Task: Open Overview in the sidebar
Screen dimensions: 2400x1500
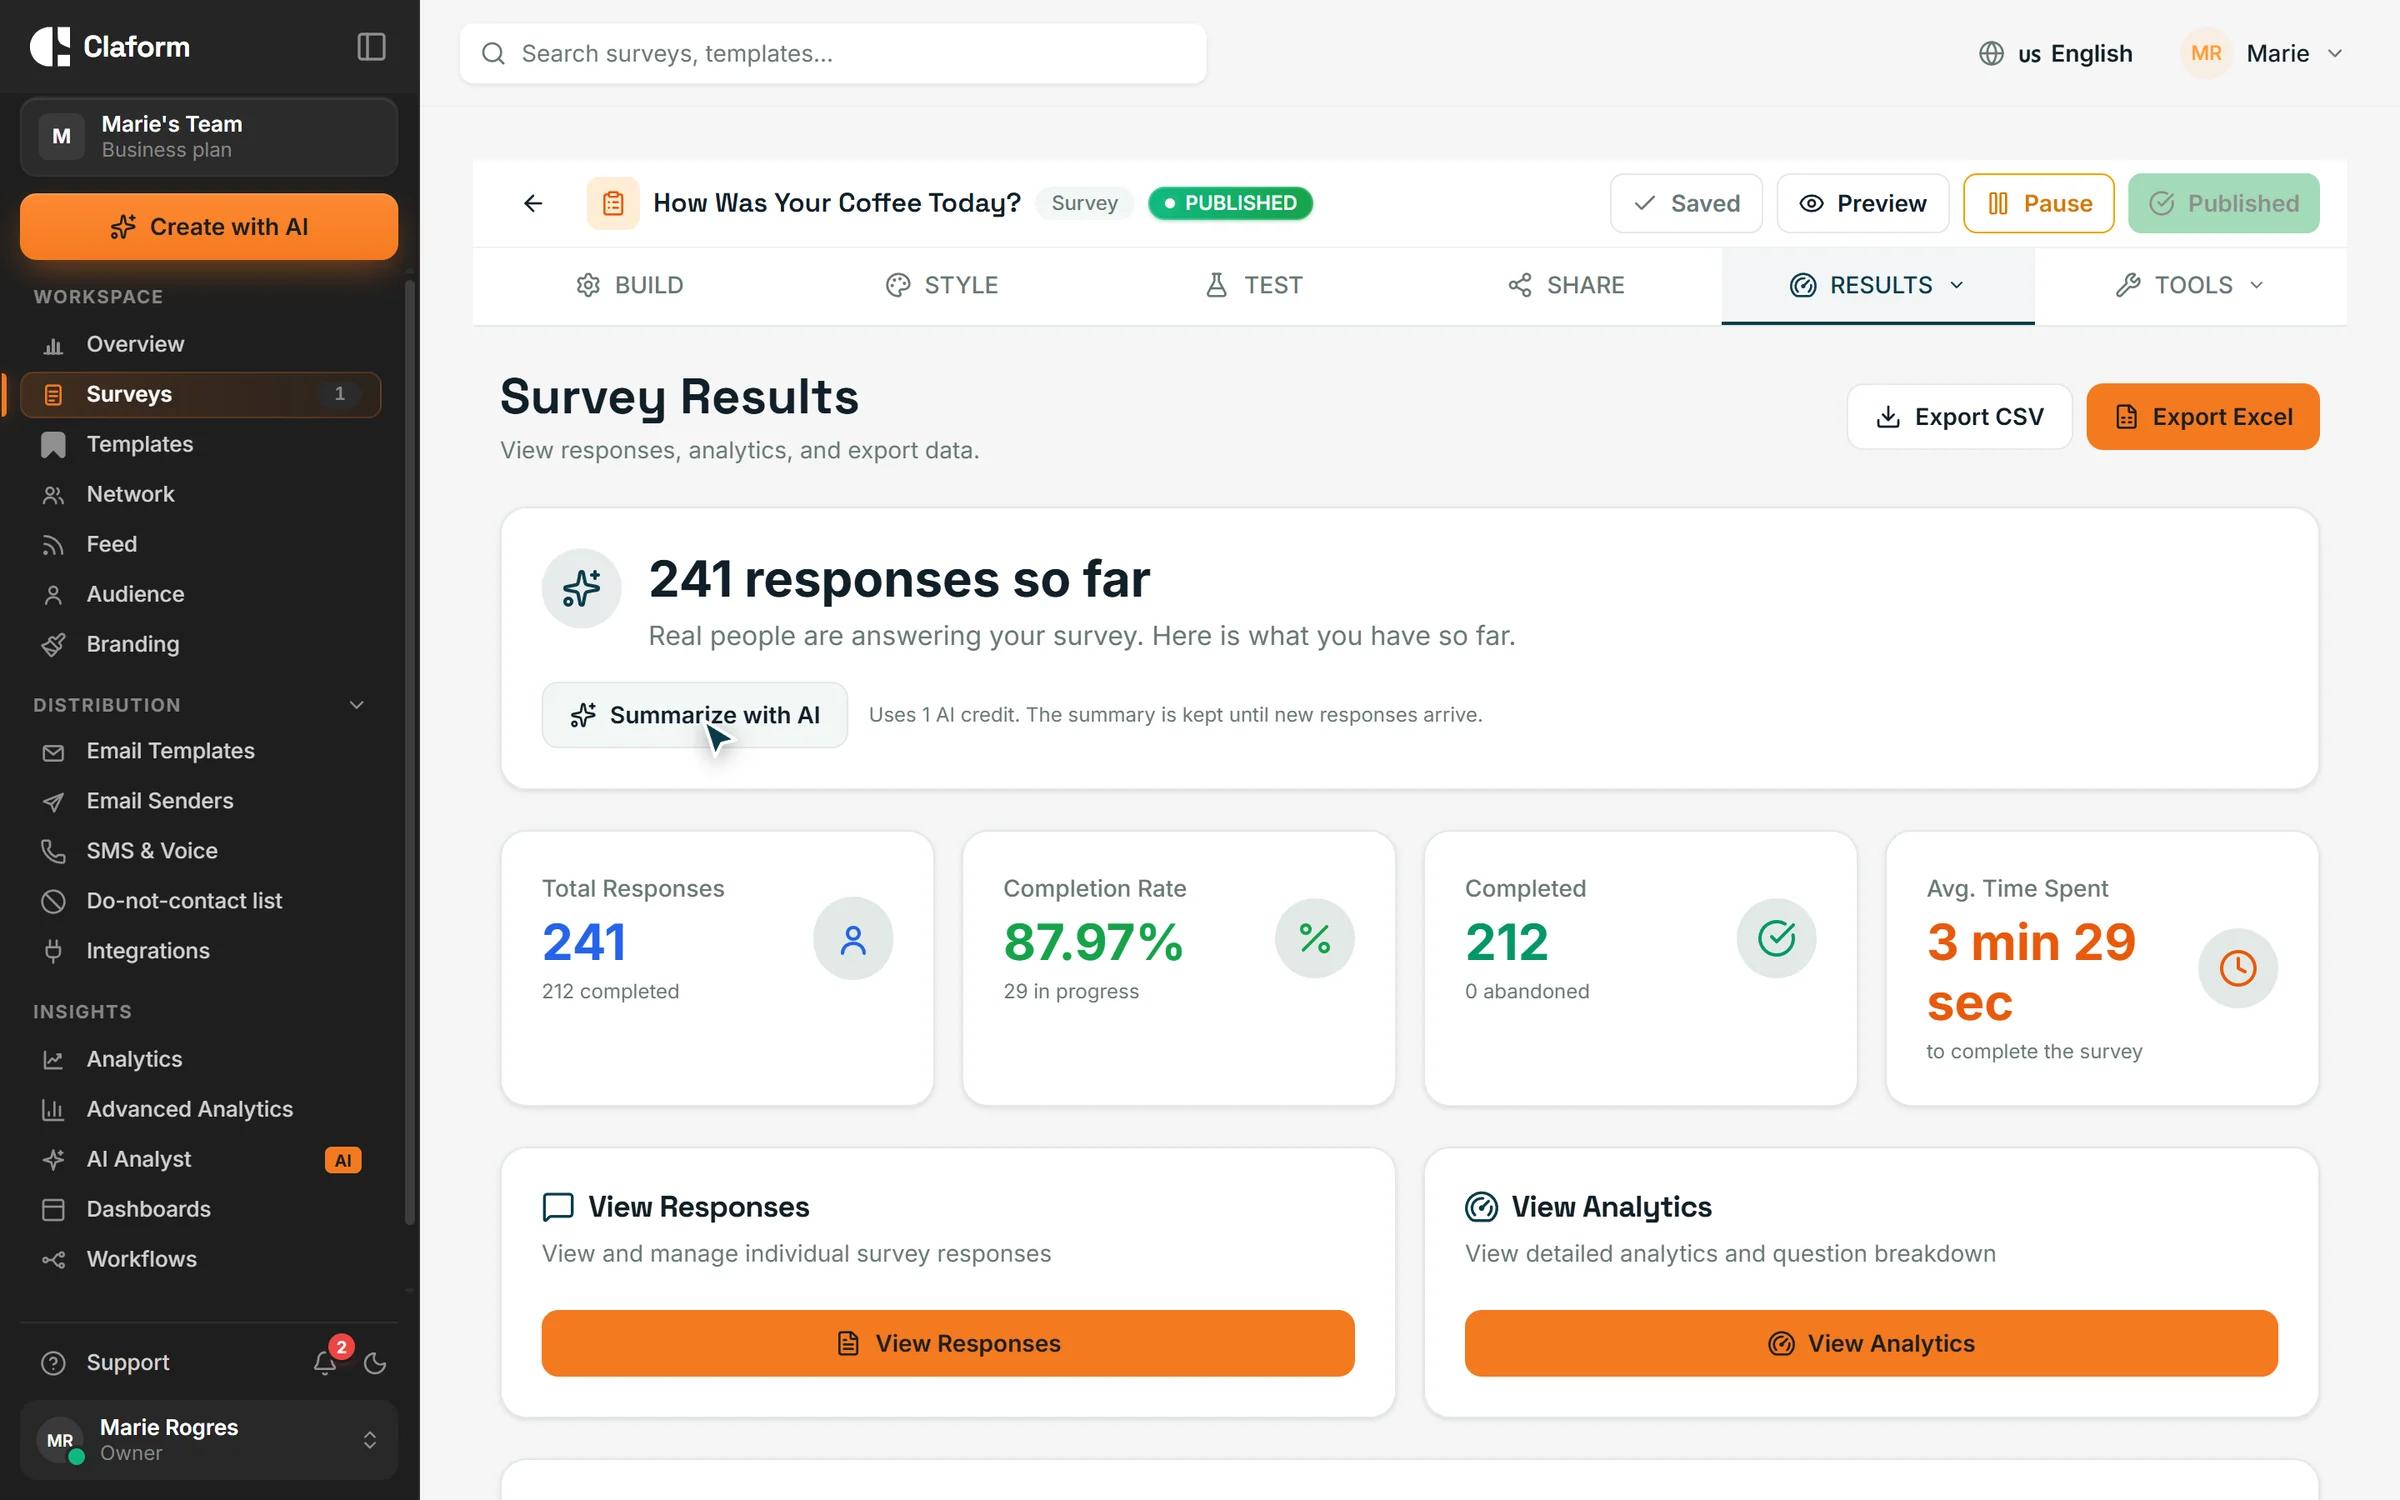Action: pyautogui.click(x=200, y=344)
